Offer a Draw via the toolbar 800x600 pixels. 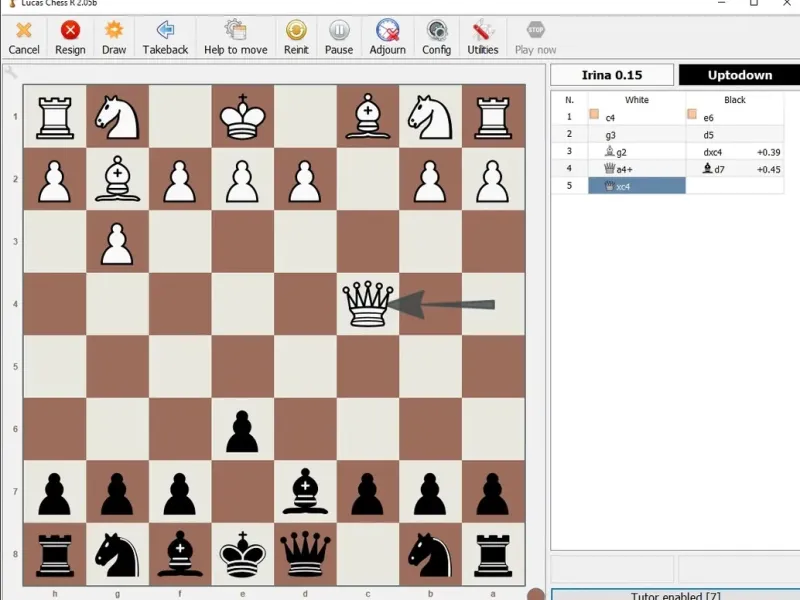coord(114,38)
